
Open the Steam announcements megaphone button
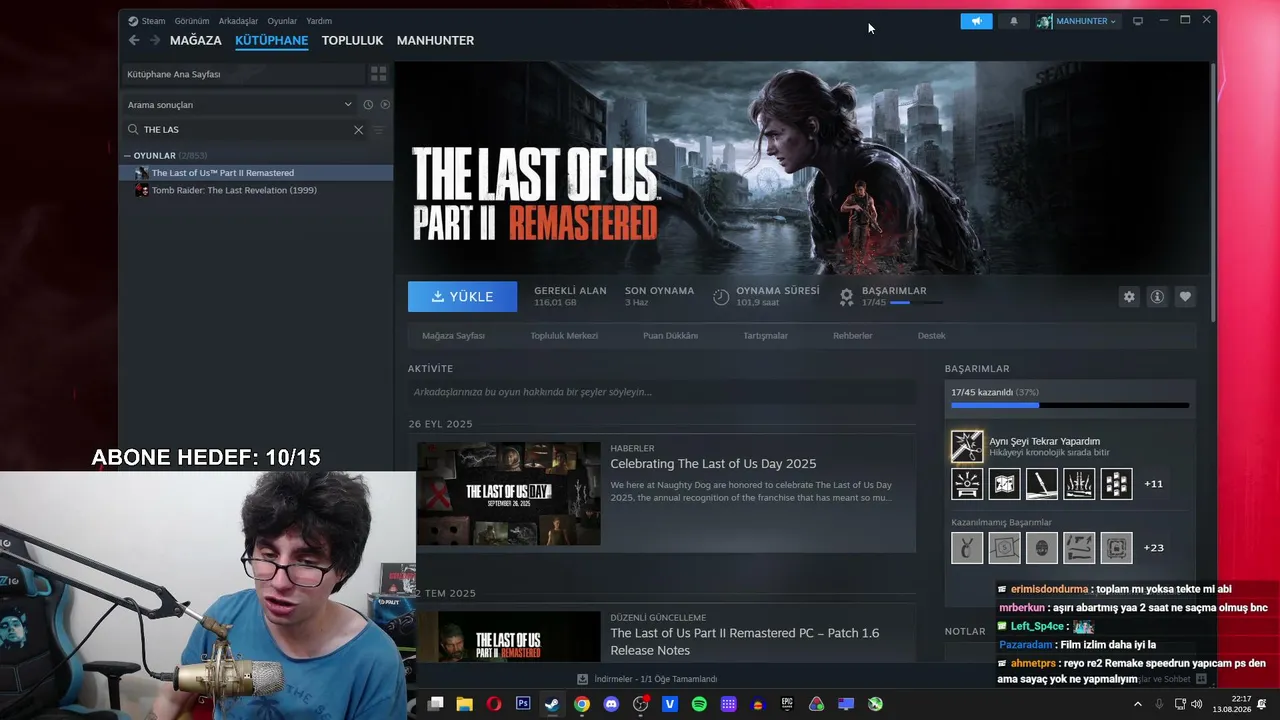[x=976, y=21]
